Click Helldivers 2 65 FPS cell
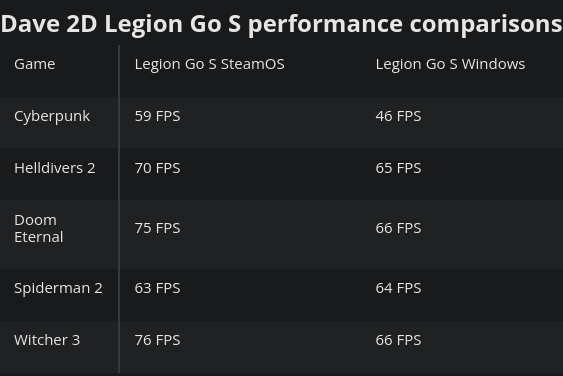Screen dimensions: 563x376 pos(398,168)
